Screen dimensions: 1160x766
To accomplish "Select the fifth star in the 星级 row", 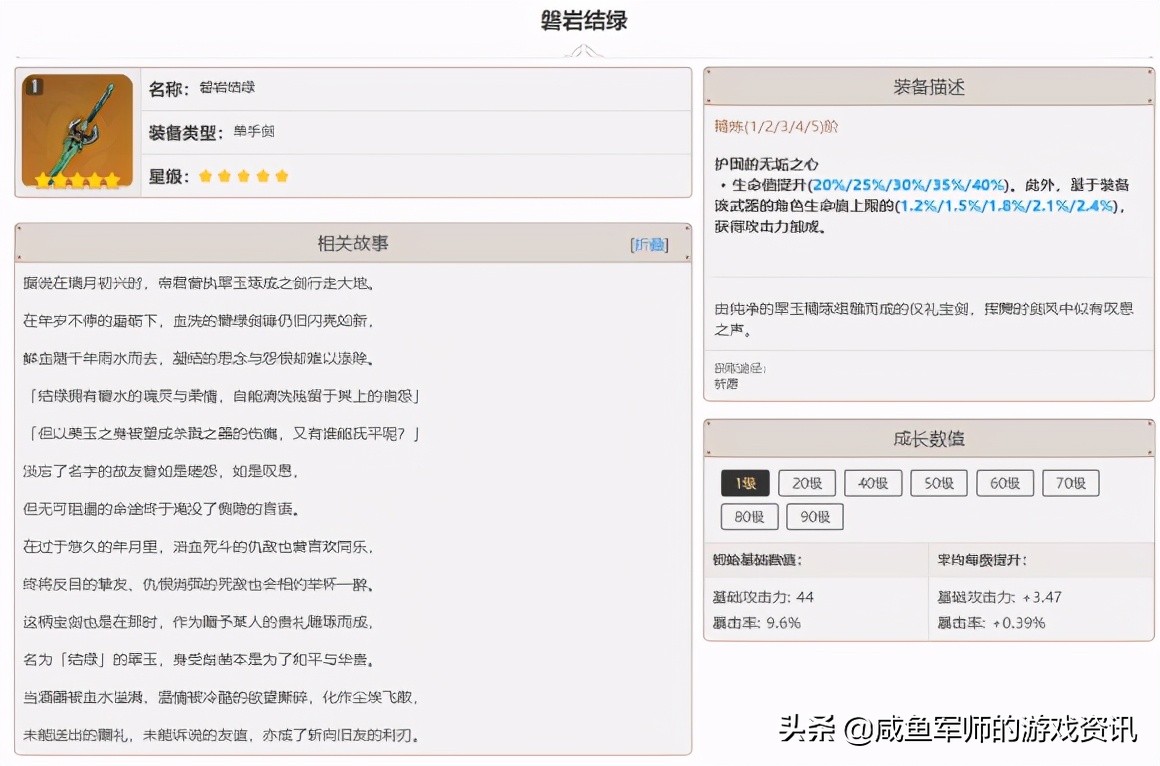I will tap(281, 175).
